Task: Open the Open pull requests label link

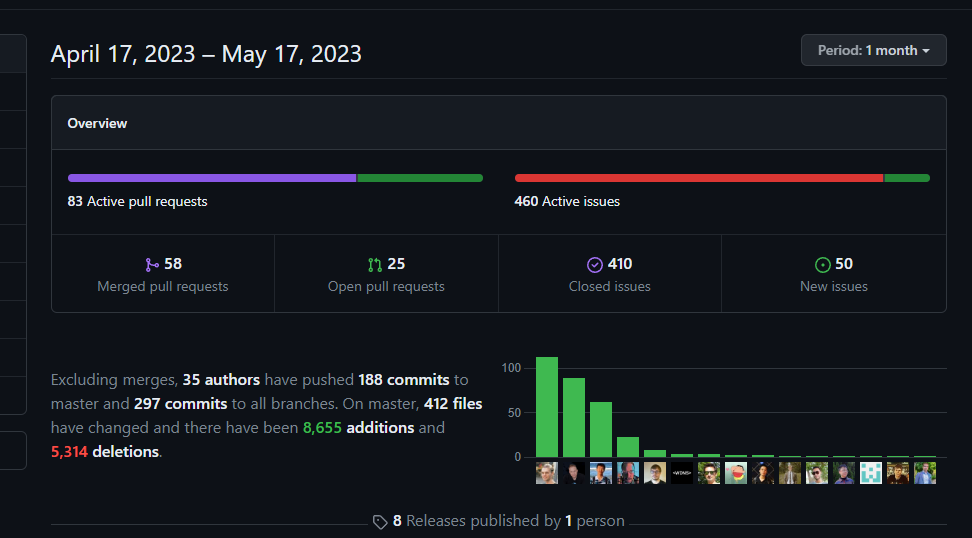Action: [x=386, y=286]
